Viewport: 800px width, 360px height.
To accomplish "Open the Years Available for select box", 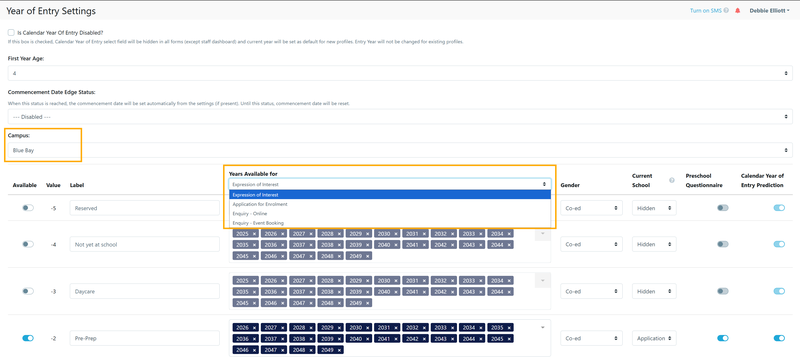I will tap(390, 184).
